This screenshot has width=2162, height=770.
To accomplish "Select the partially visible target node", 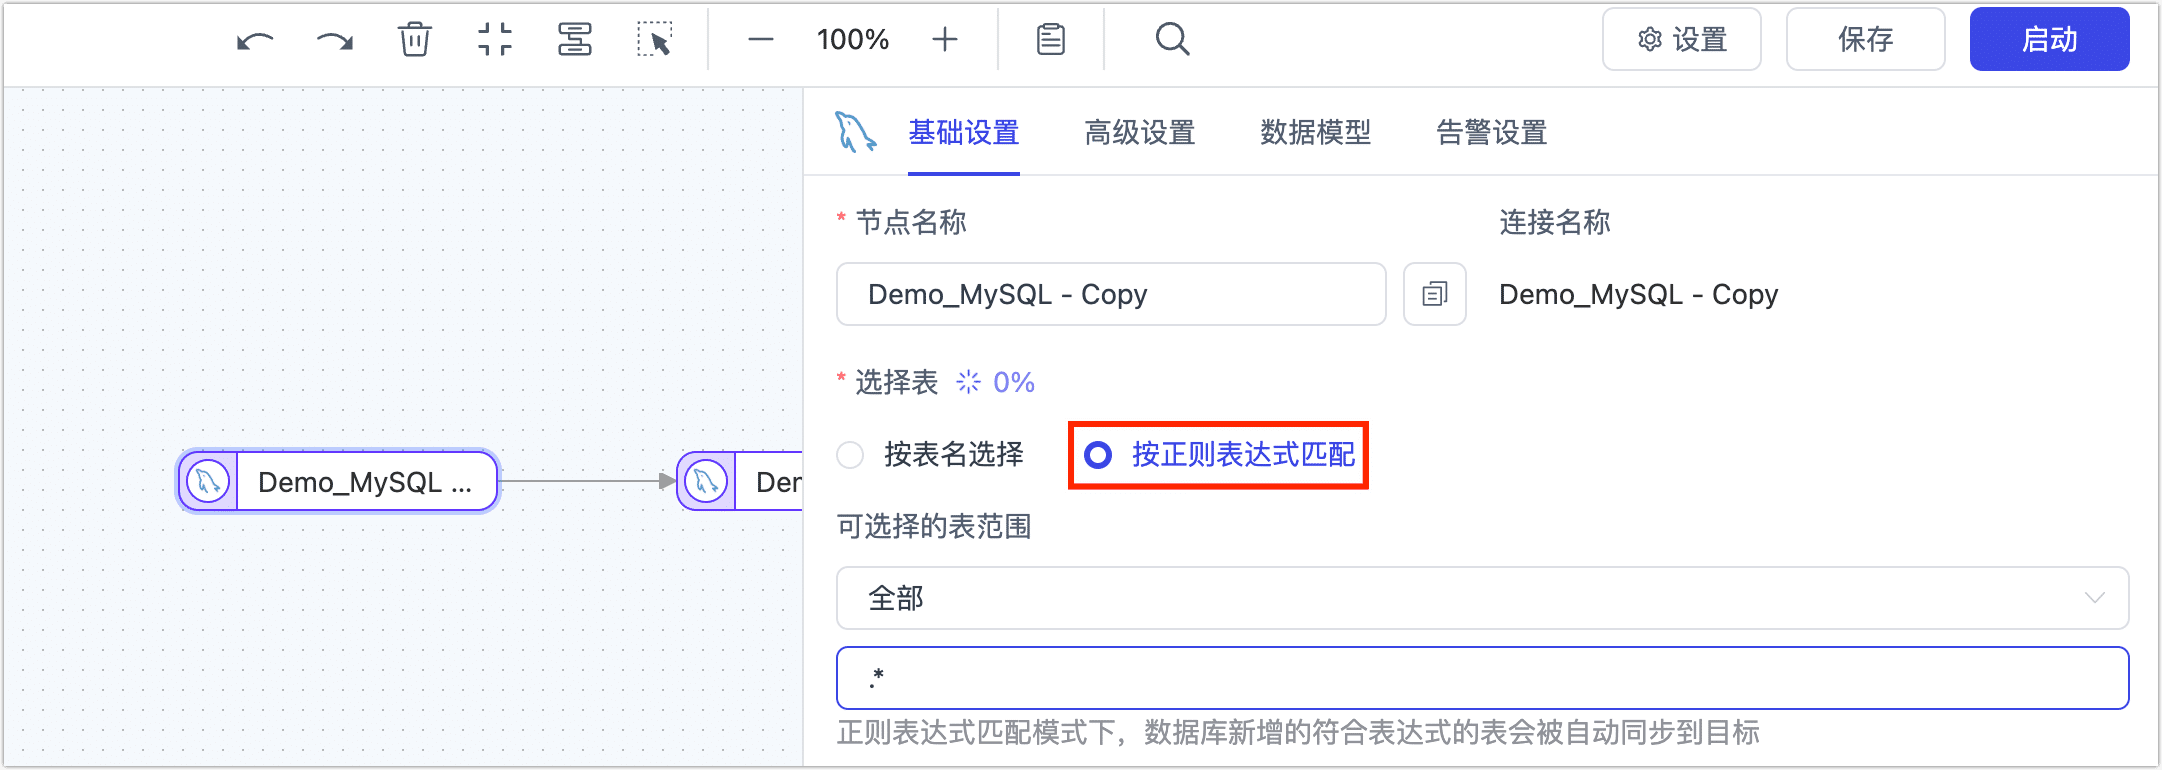I will pos(740,481).
